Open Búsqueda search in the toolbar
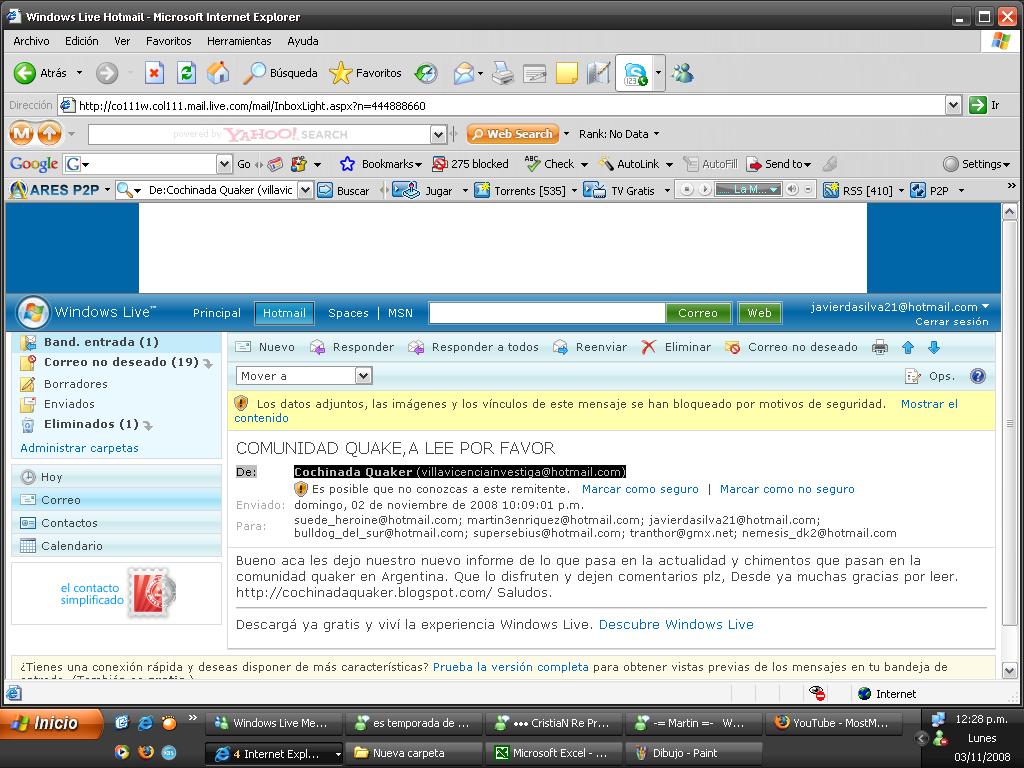 [280, 73]
